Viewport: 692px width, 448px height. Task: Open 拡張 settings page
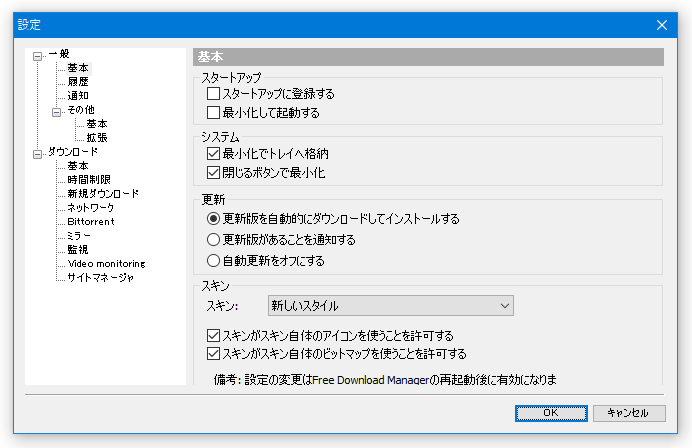click(97, 138)
